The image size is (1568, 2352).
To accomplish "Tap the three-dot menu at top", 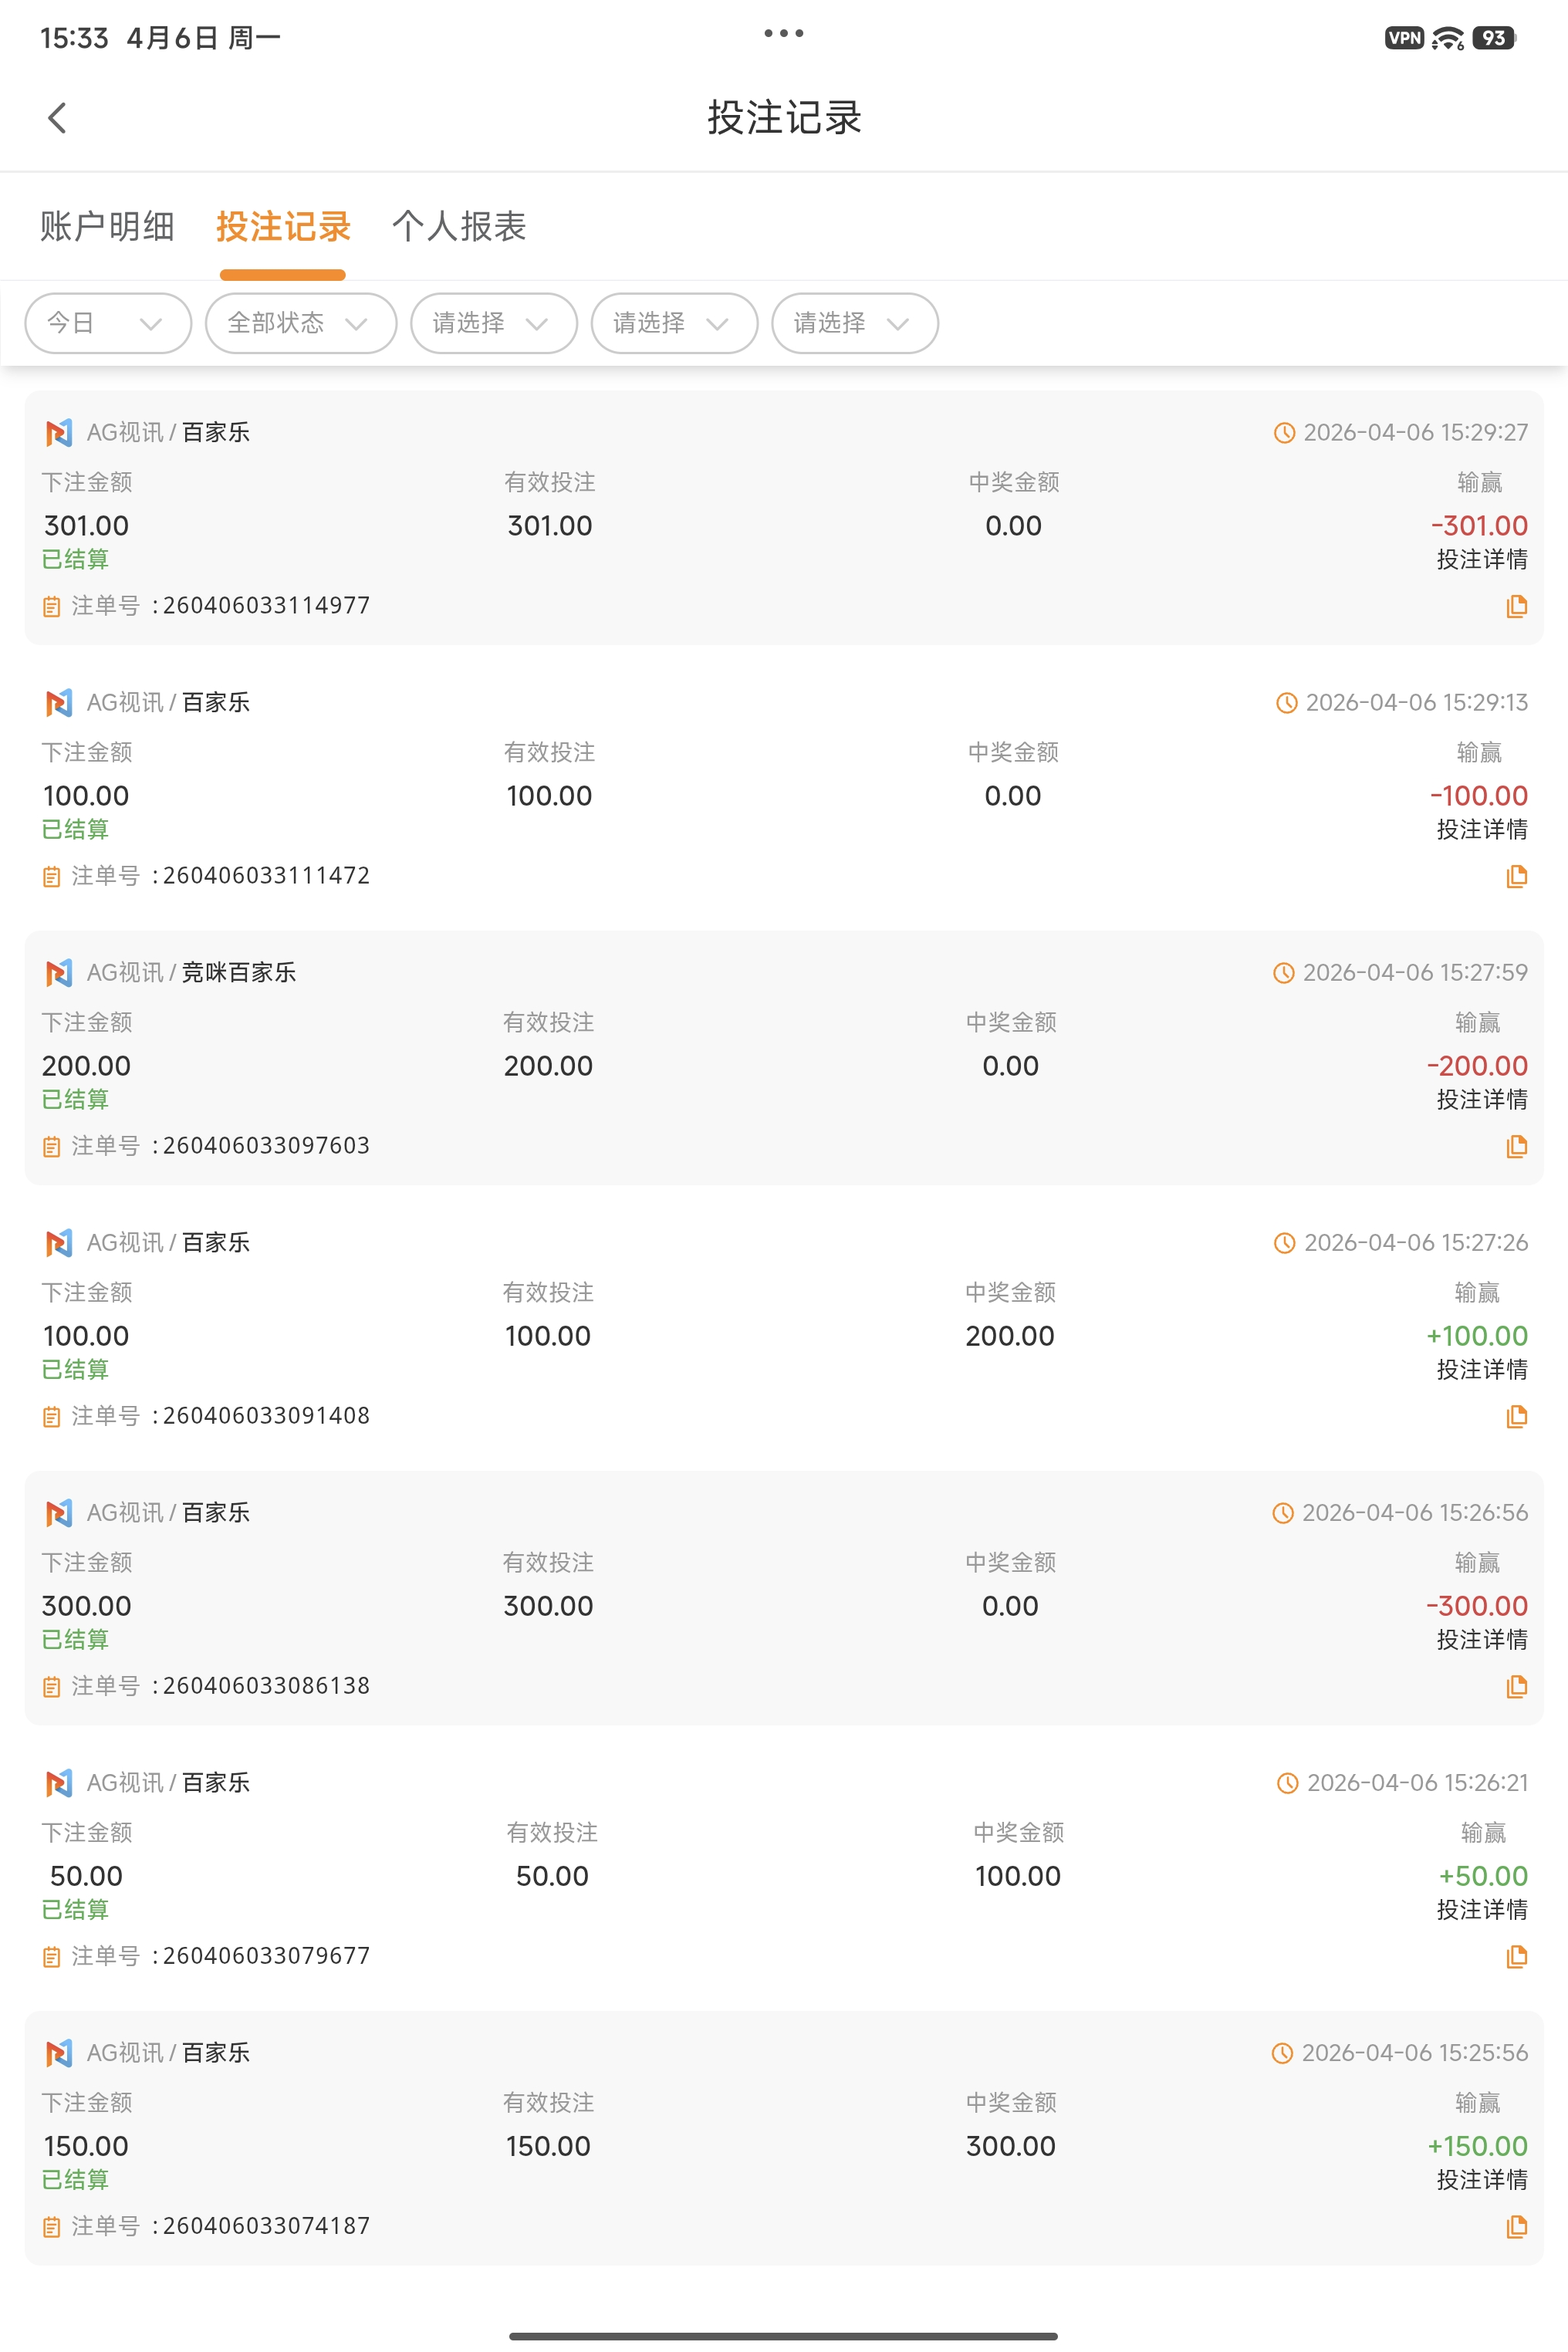I will click(783, 34).
